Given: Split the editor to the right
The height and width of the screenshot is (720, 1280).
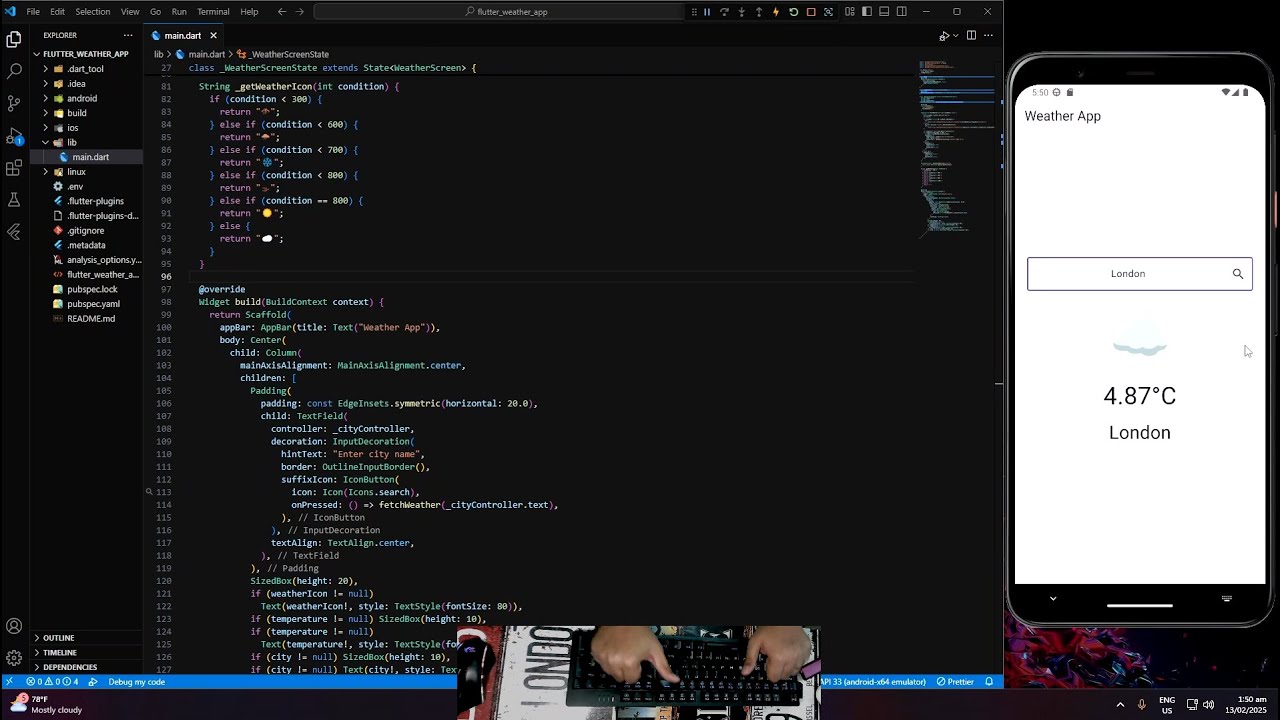Looking at the screenshot, I should [x=971, y=35].
